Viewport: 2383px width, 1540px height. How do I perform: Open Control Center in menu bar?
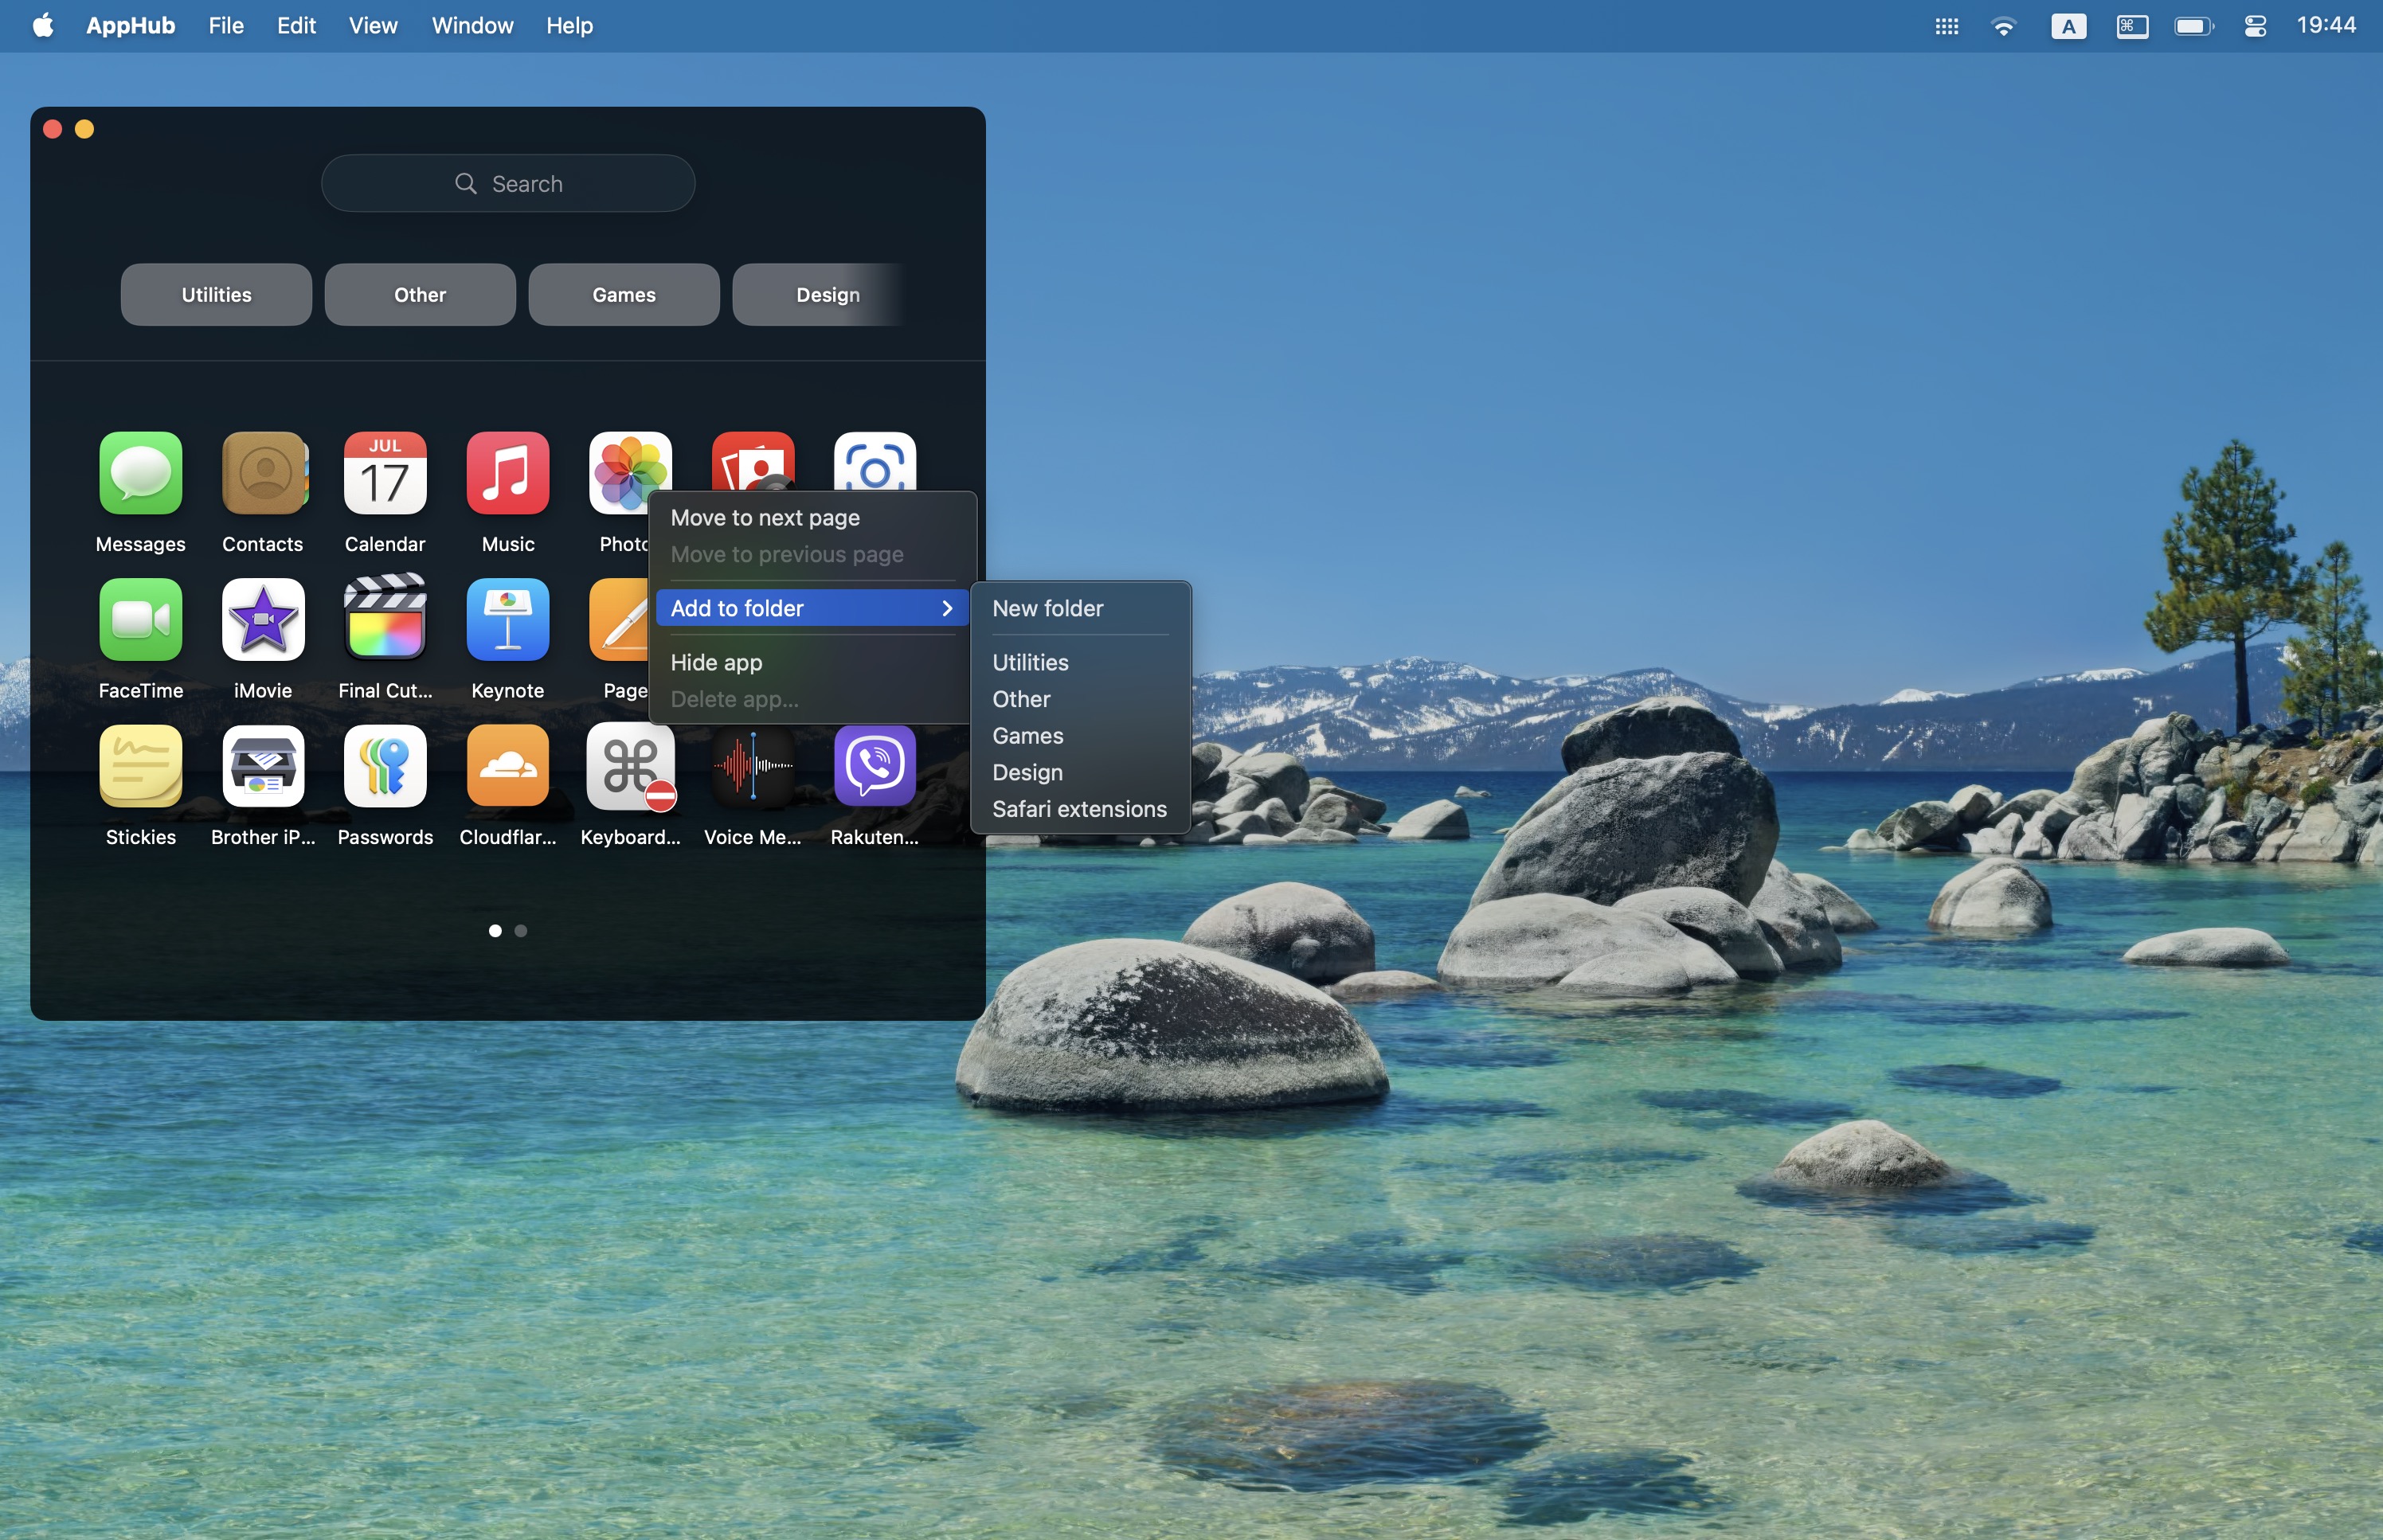(2255, 26)
